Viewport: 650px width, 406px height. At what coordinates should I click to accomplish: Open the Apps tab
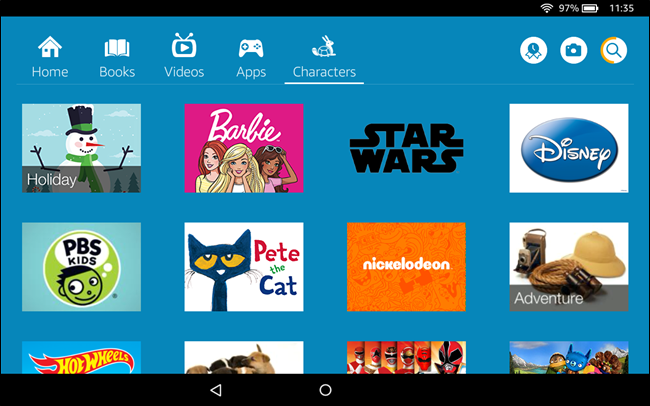coord(251,58)
